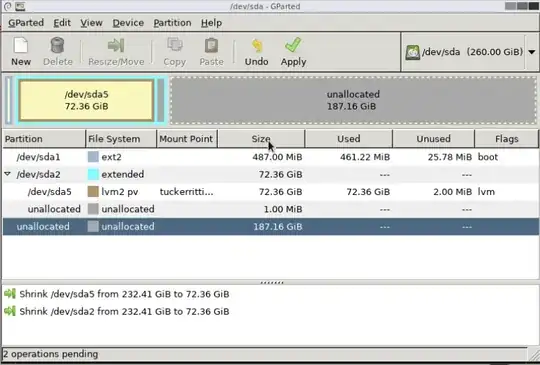Click the New partition toolbar icon

(x=21, y=45)
